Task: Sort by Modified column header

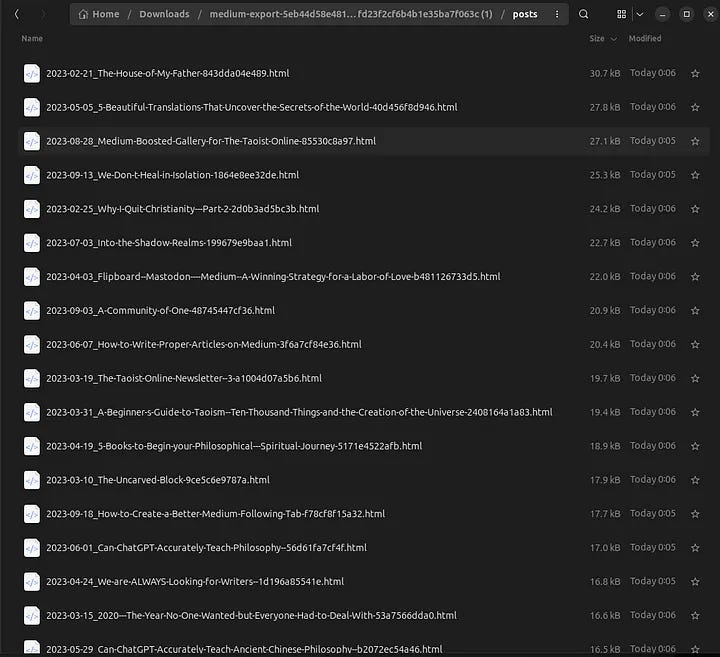Action: [645, 39]
